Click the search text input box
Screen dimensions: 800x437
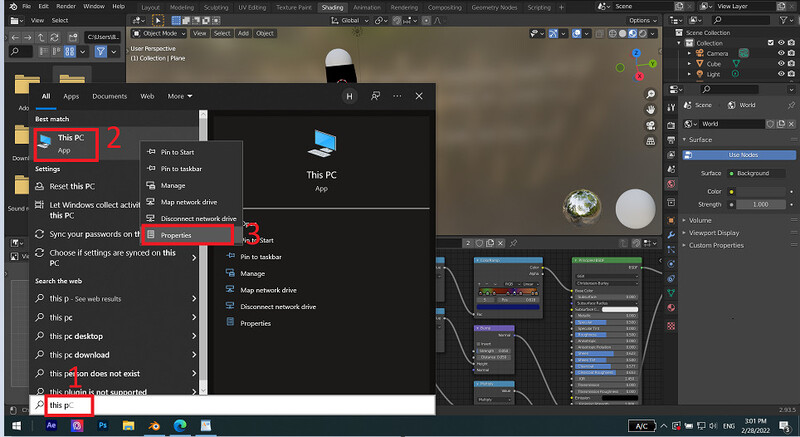click(x=232, y=405)
